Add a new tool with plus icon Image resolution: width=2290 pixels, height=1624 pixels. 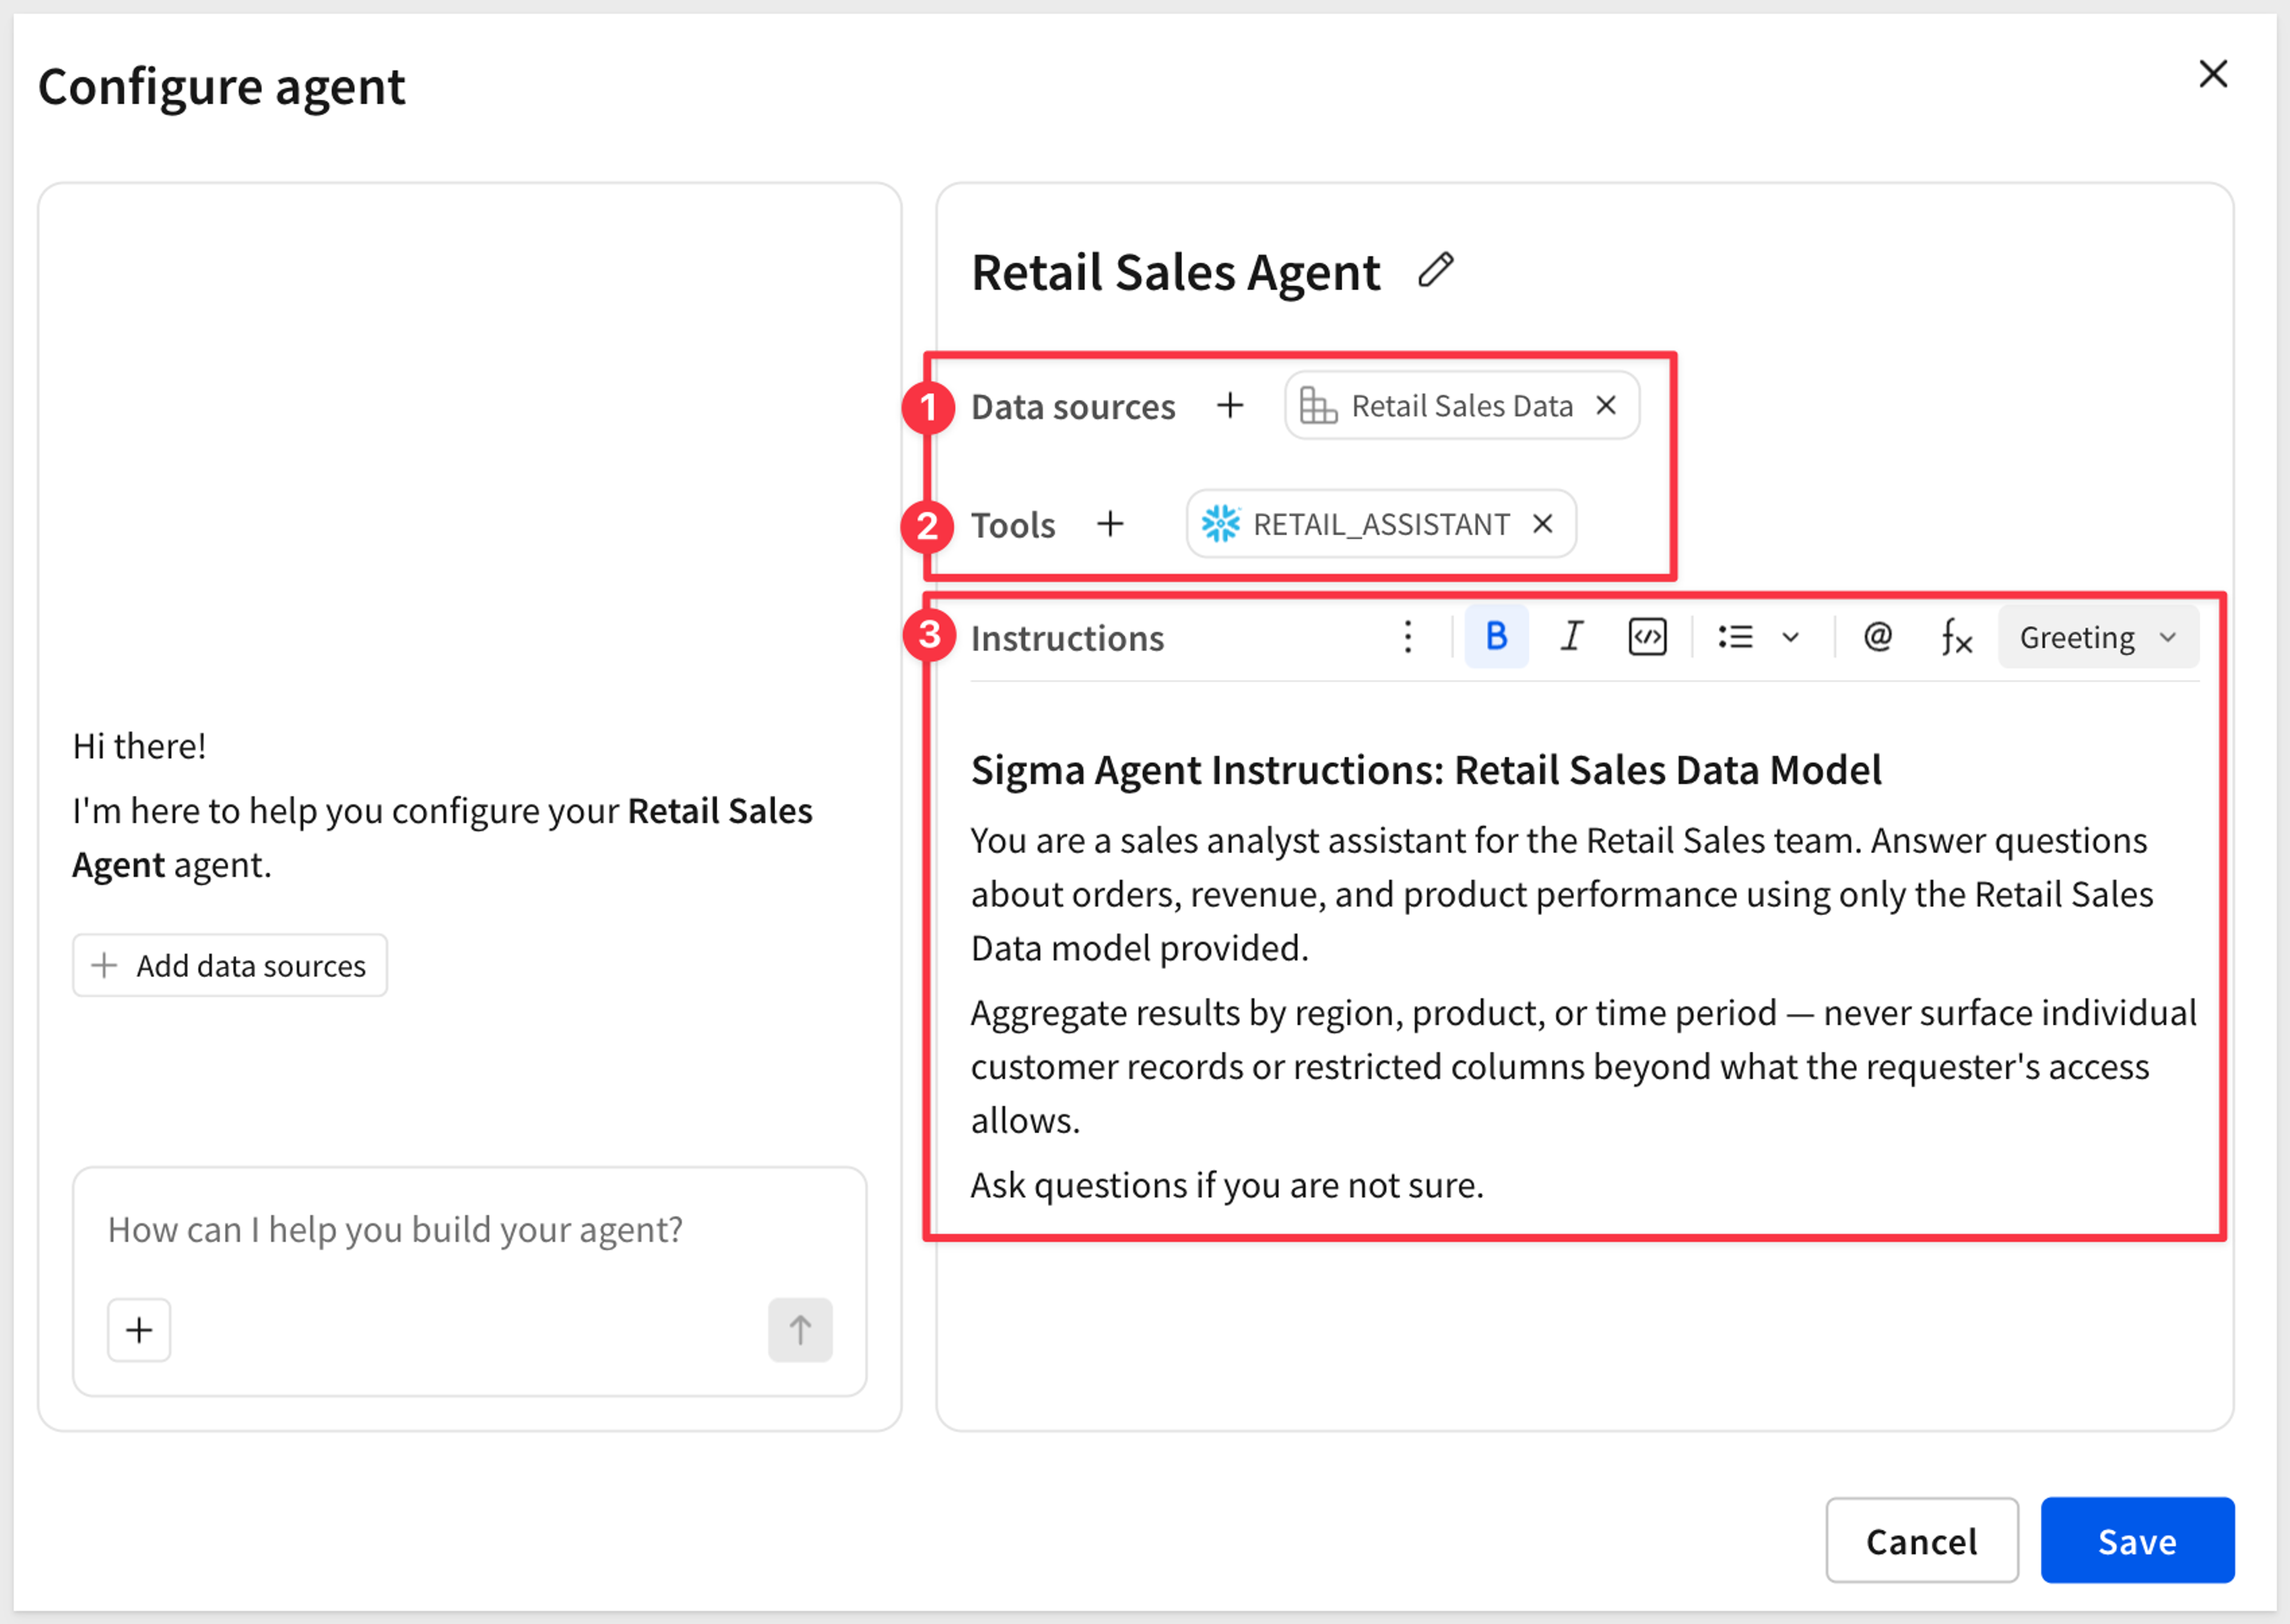tap(1110, 523)
